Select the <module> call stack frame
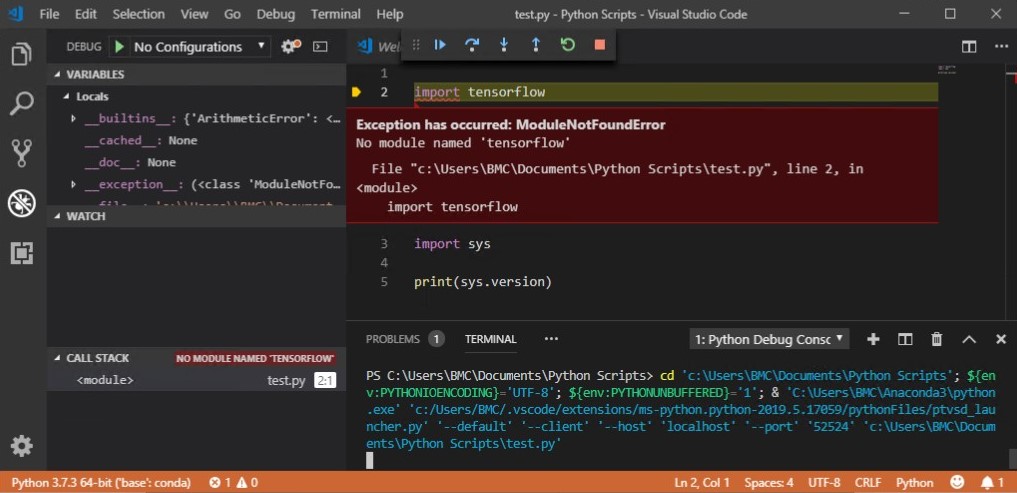1017x493 pixels. click(197, 381)
